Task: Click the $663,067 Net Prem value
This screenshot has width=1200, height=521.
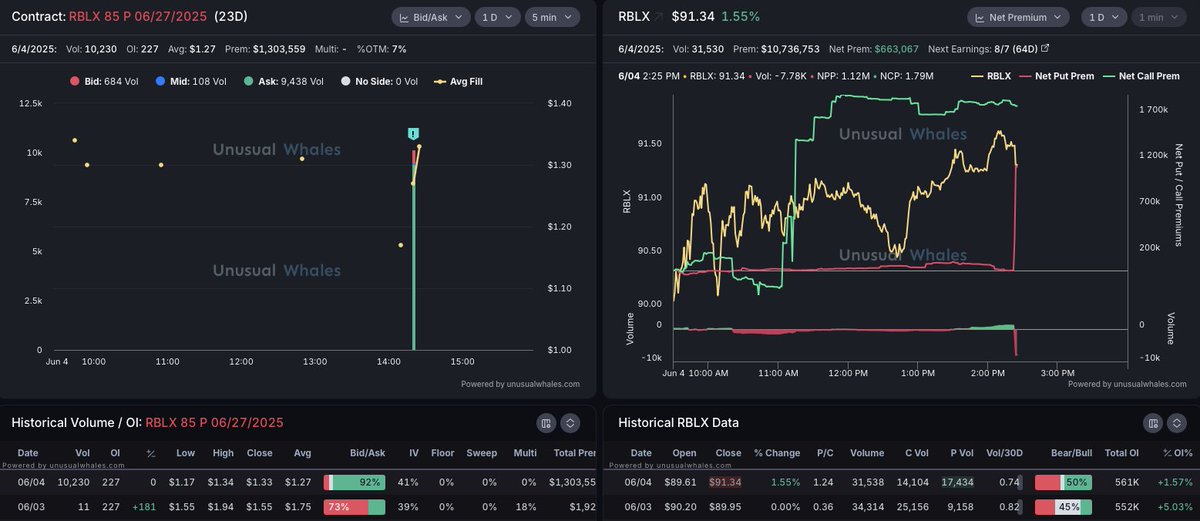Action: coord(895,47)
